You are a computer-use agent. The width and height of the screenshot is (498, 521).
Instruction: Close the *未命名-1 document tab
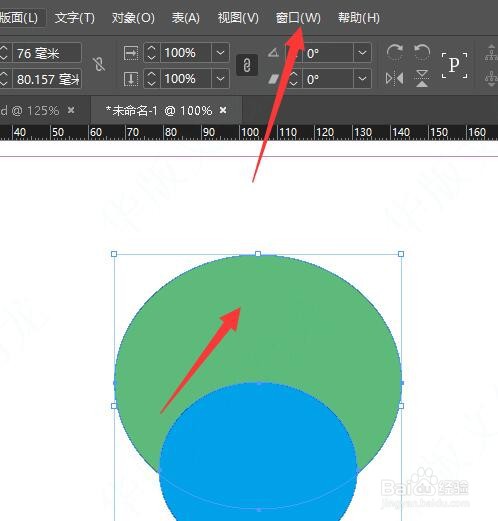(223, 110)
